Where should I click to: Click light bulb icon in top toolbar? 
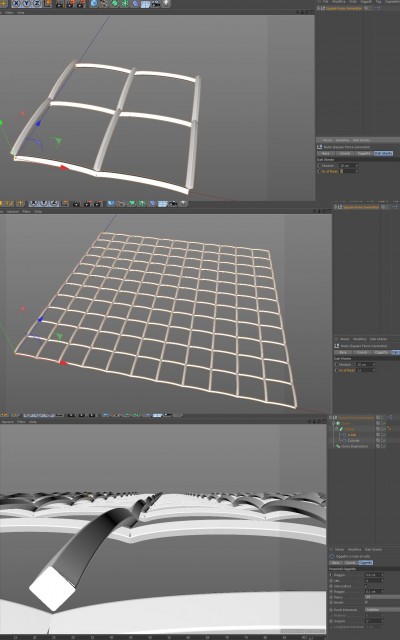(167, 4)
